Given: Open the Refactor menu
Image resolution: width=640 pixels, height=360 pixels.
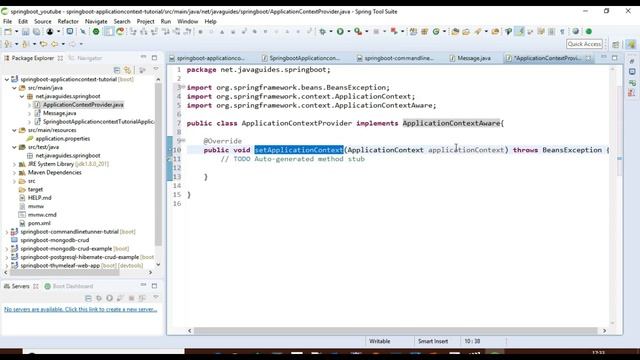Looking at the screenshot, I should pos(68,21).
